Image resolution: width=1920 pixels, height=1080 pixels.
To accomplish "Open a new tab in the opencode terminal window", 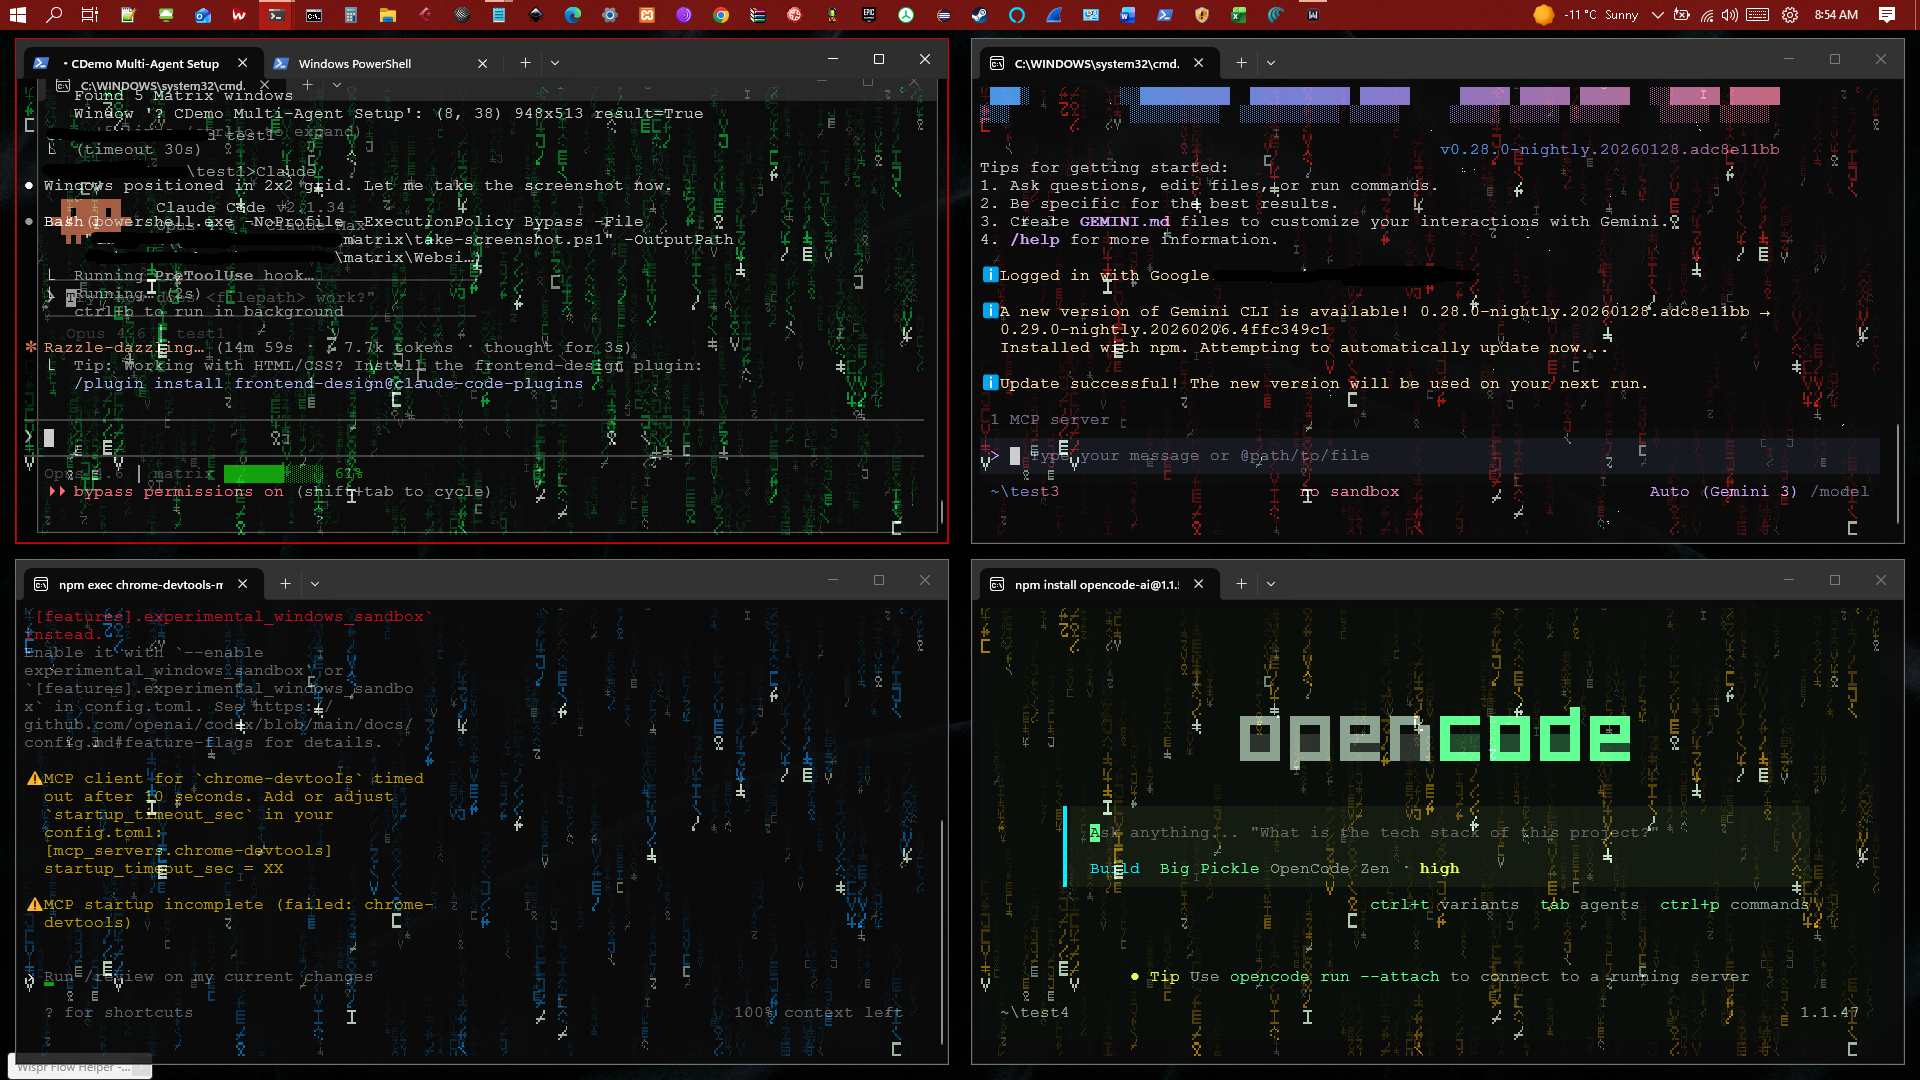I will click(x=1240, y=583).
